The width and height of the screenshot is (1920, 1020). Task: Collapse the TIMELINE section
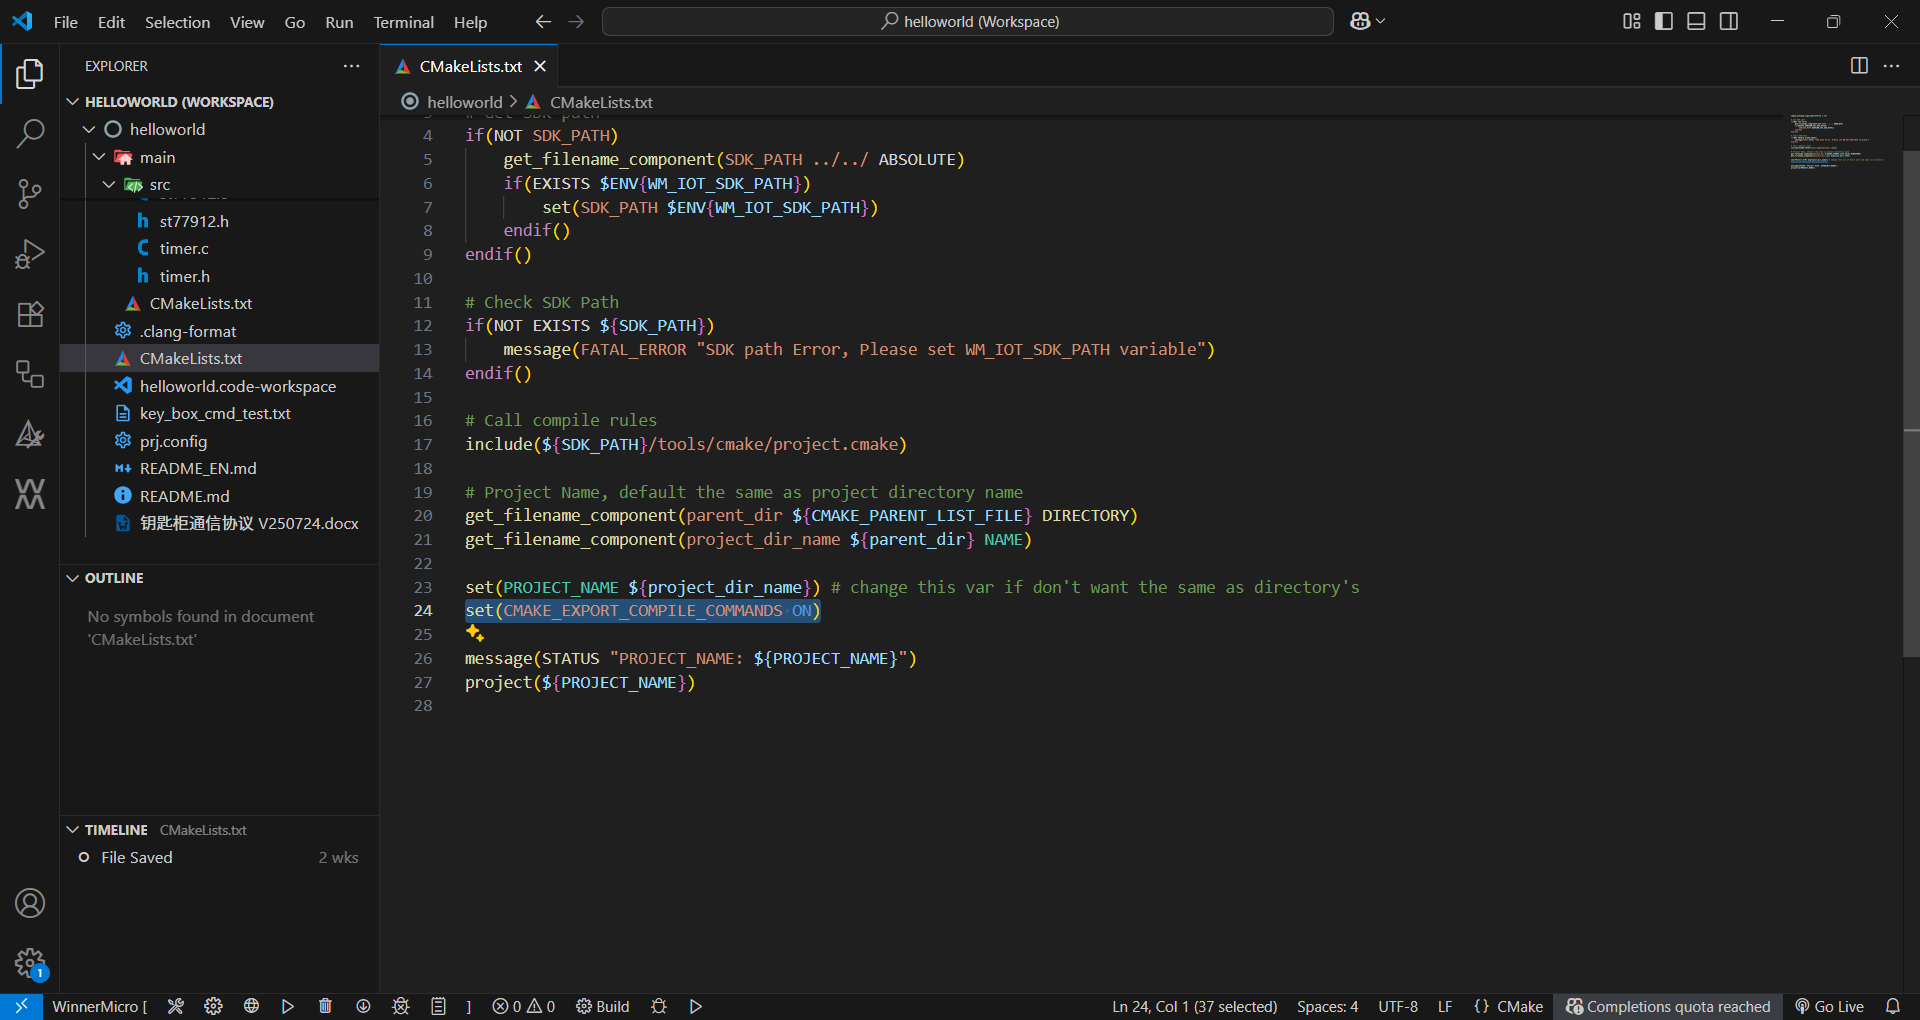pyautogui.click(x=73, y=830)
